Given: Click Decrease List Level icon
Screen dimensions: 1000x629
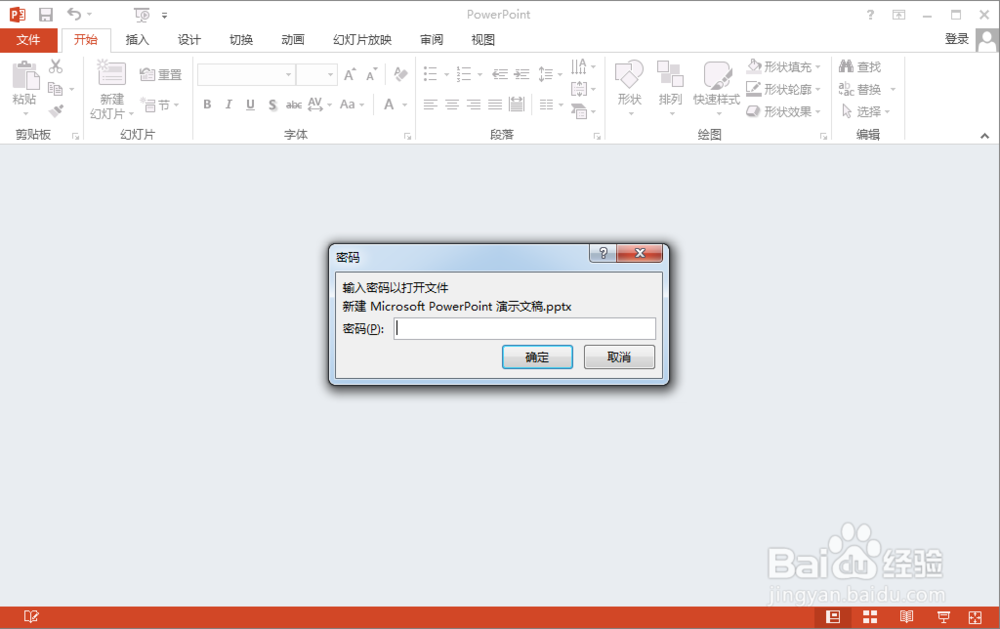Looking at the screenshot, I should 500,74.
